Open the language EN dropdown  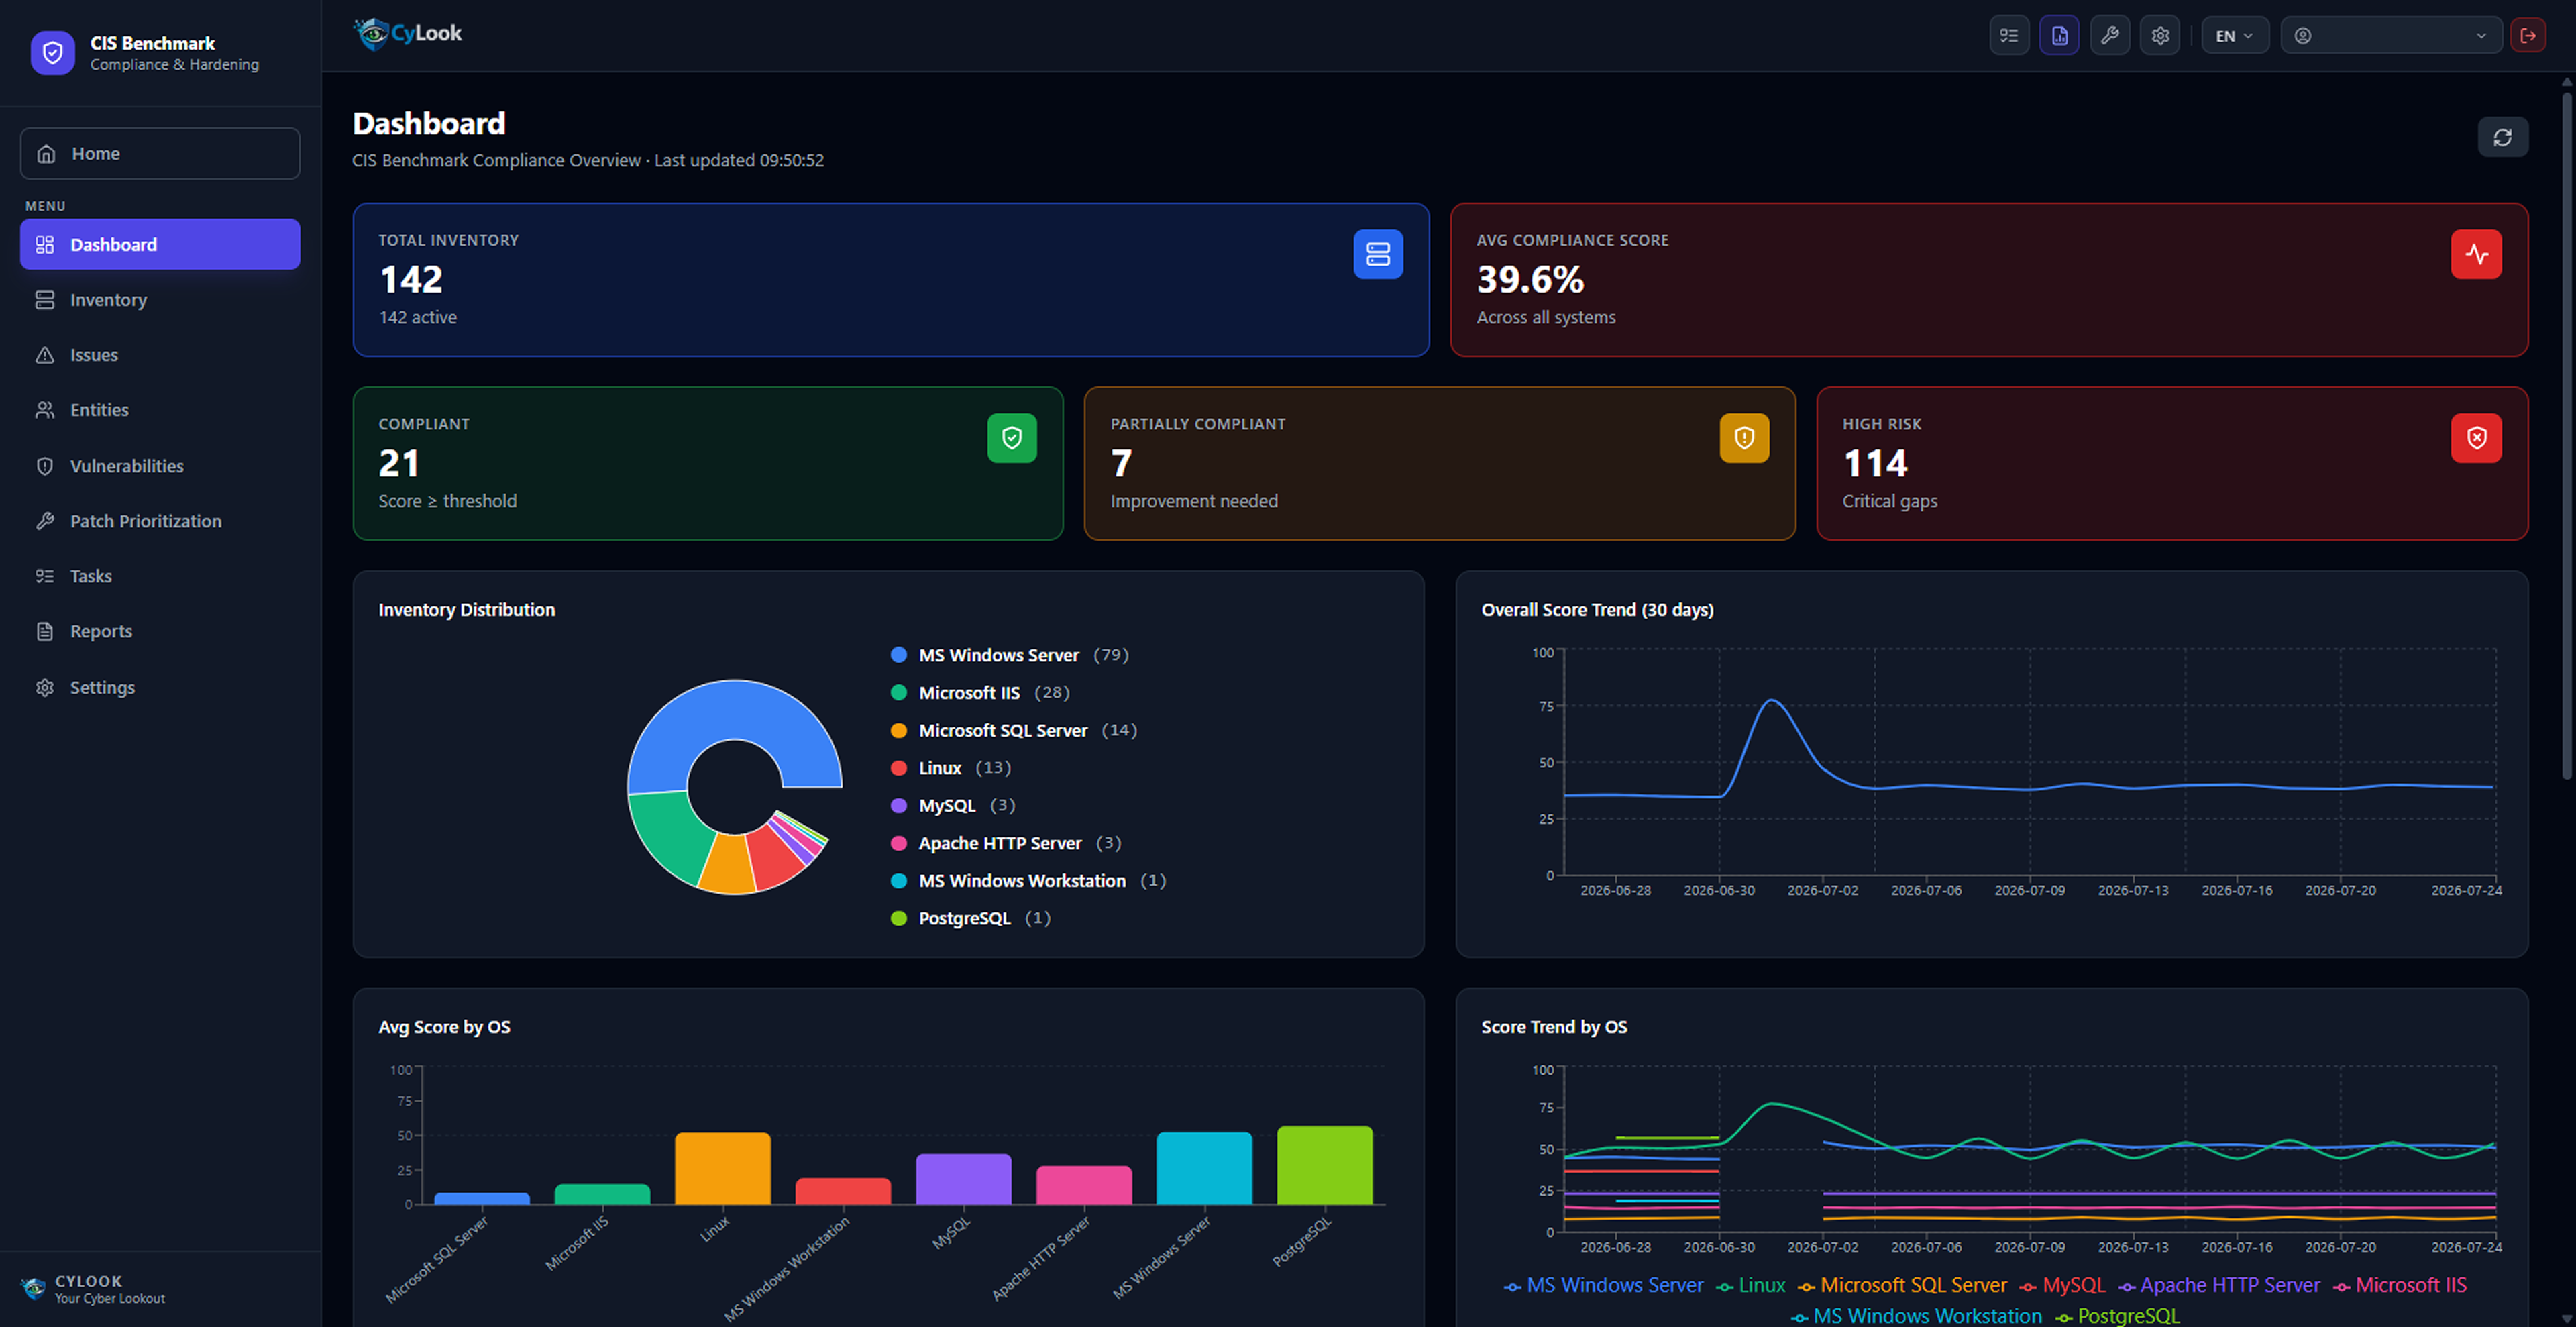(x=2234, y=36)
